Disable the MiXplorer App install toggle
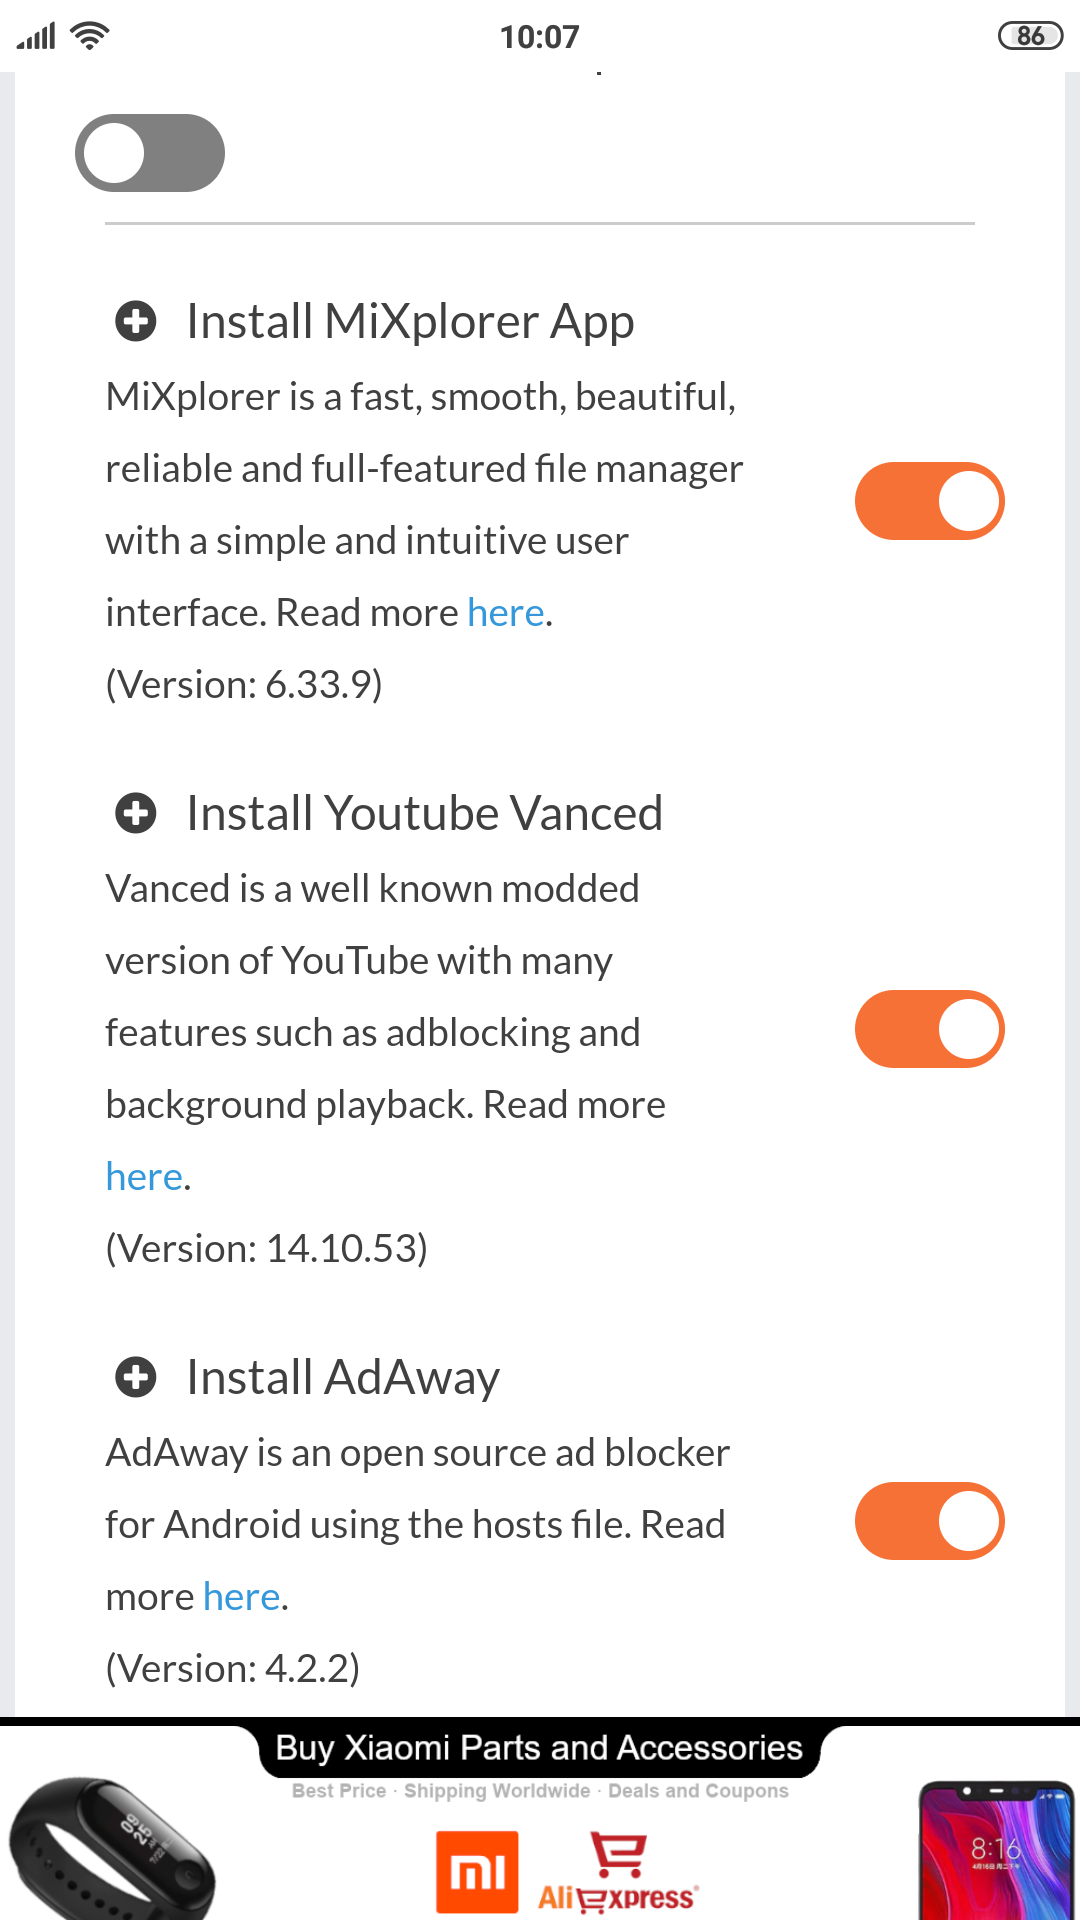 click(x=929, y=501)
